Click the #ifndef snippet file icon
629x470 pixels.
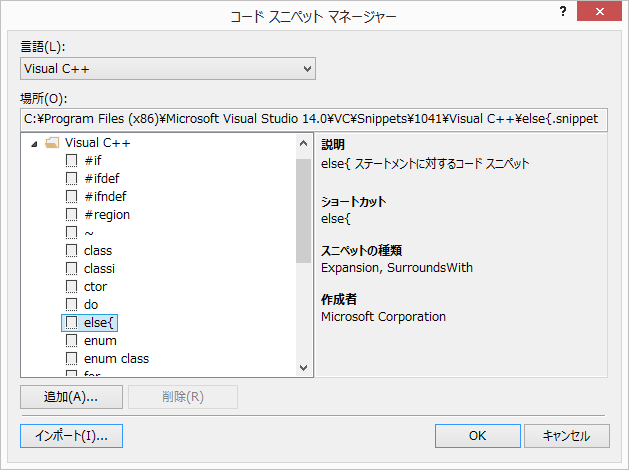[x=71, y=197]
